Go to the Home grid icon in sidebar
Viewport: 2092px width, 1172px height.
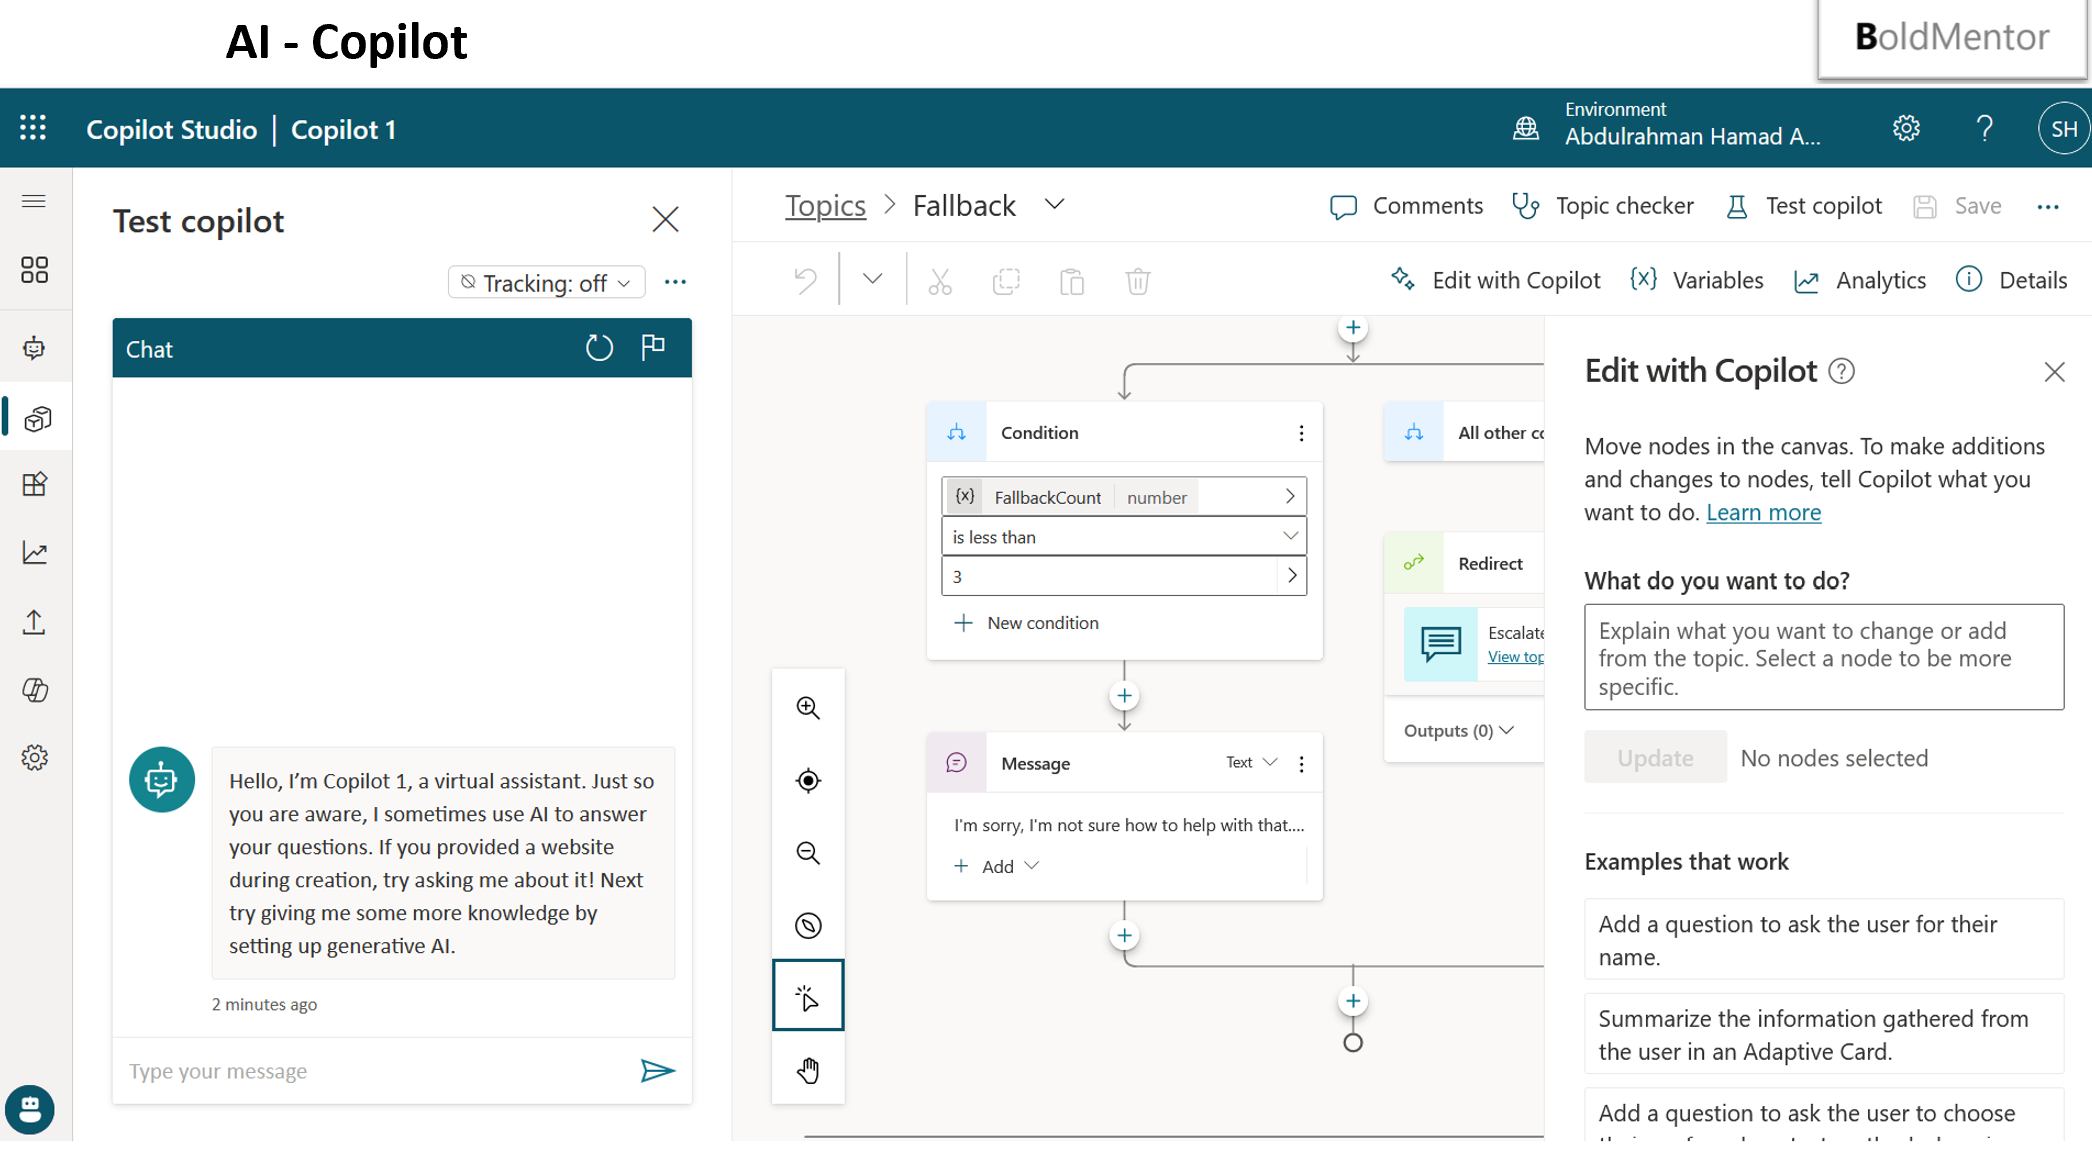[34, 270]
